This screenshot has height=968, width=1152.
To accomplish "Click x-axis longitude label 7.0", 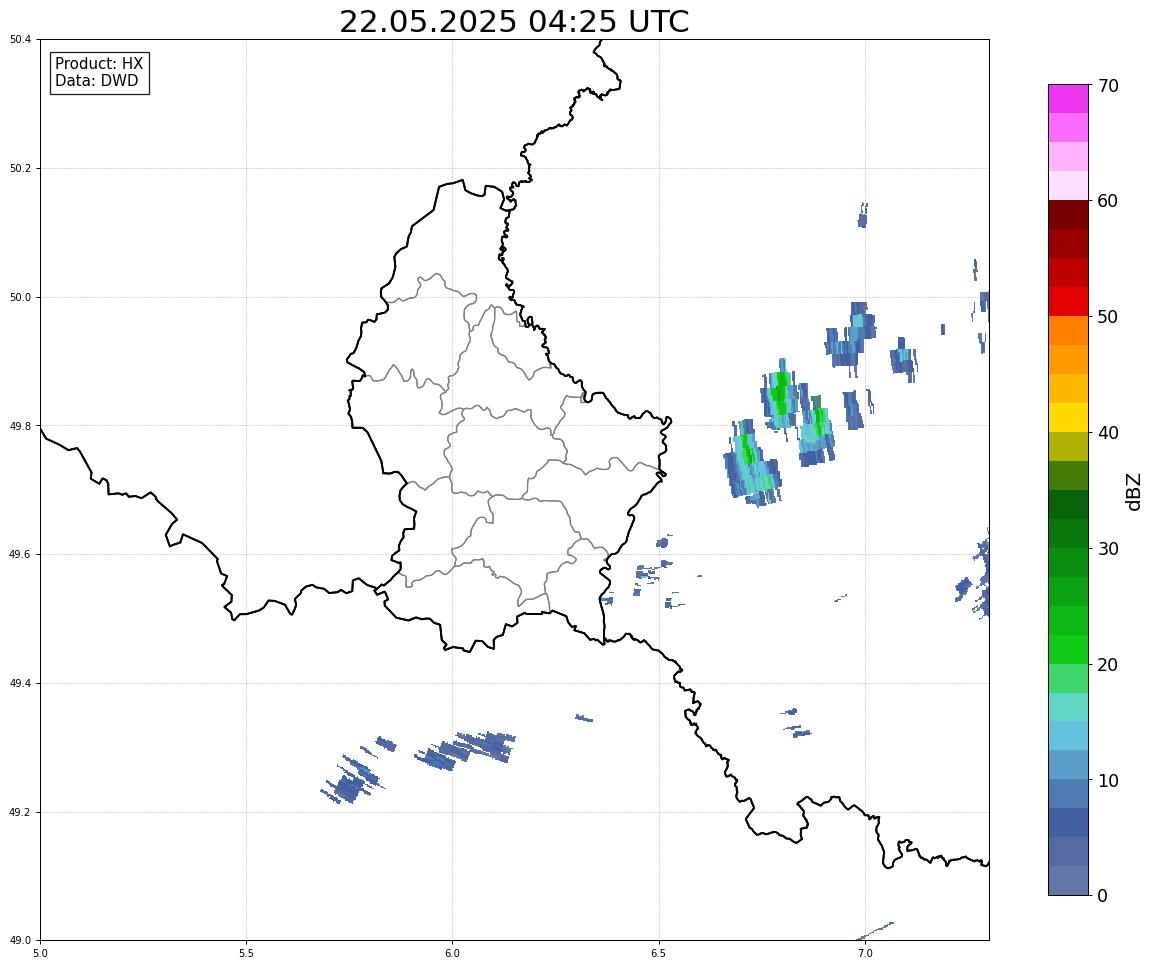I will (865, 953).
